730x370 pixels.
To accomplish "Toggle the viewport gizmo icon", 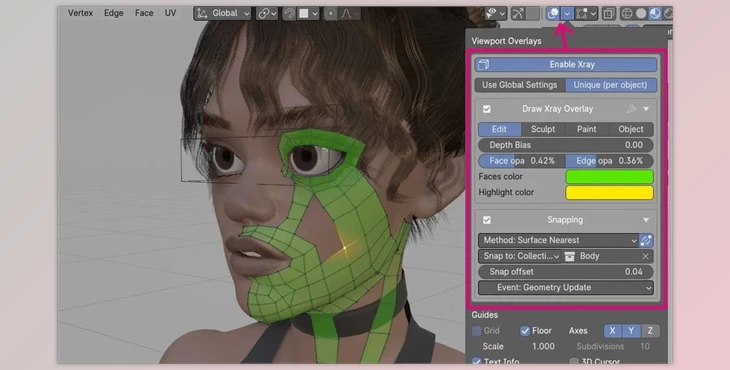I will [x=518, y=13].
